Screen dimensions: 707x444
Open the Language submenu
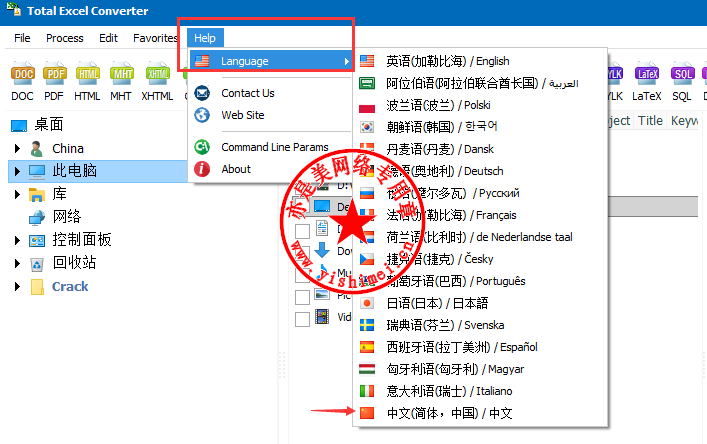click(271, 61)
